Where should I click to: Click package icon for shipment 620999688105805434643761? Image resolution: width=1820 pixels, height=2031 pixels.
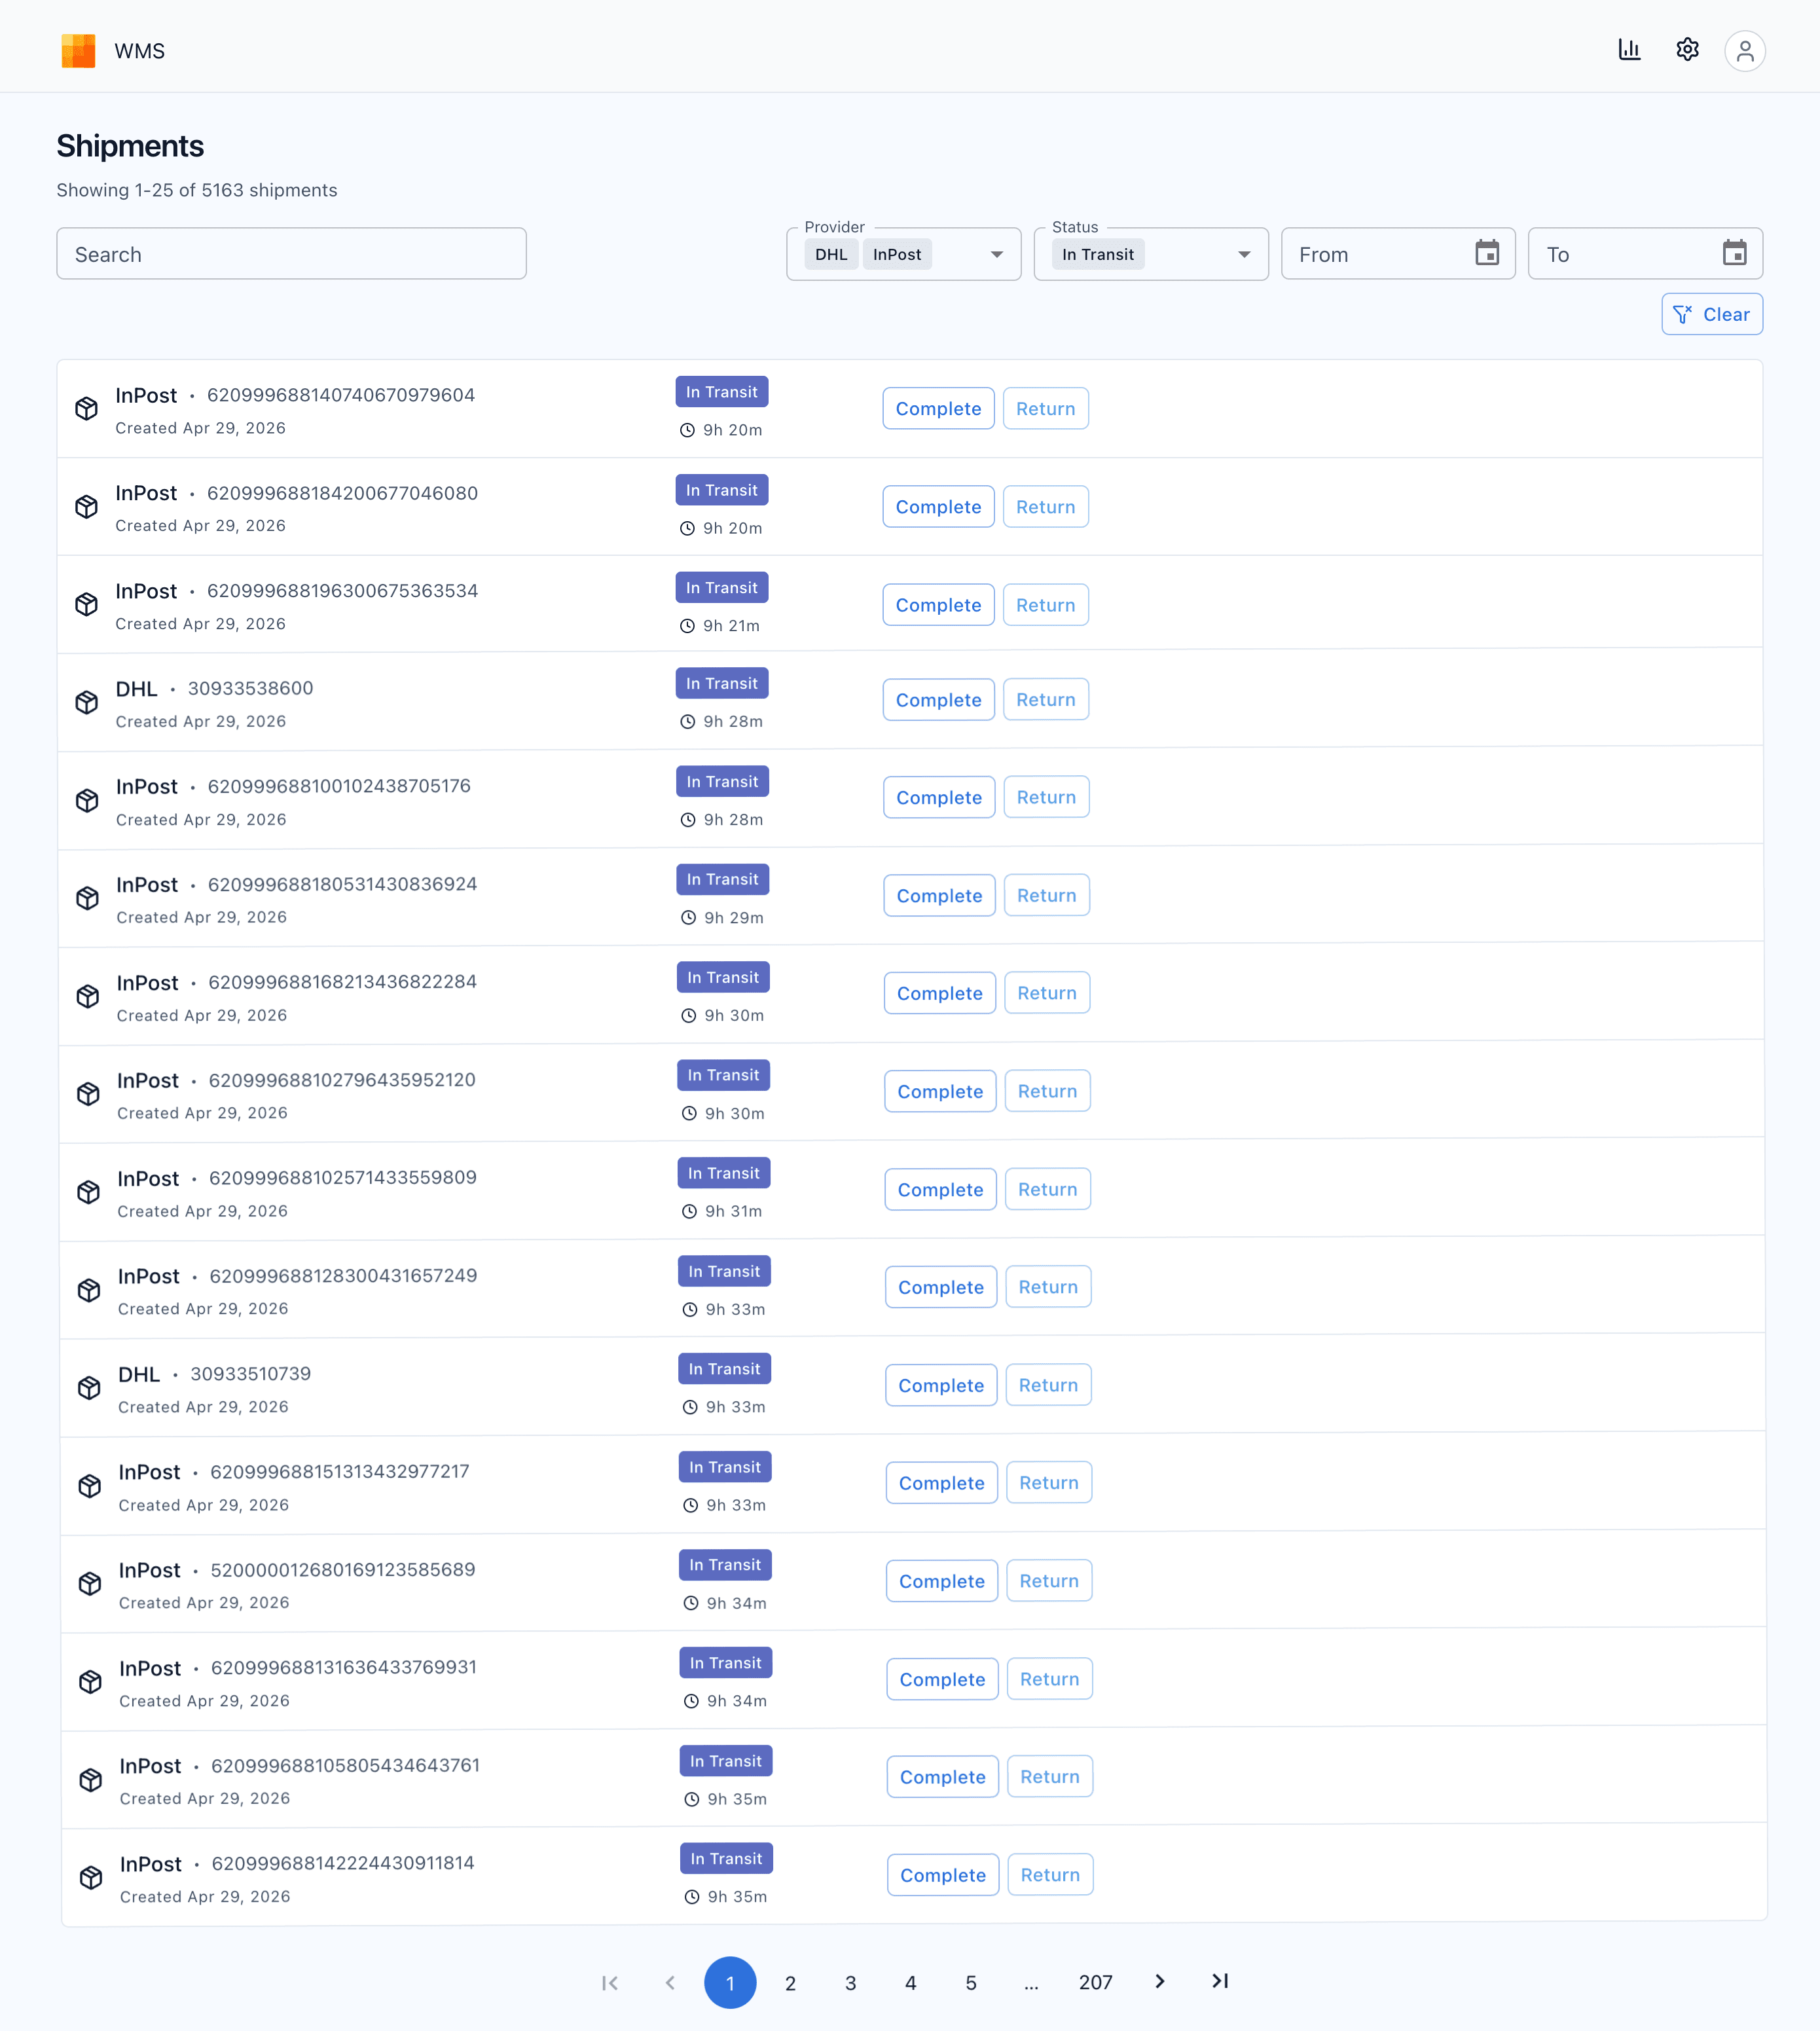91,1780
